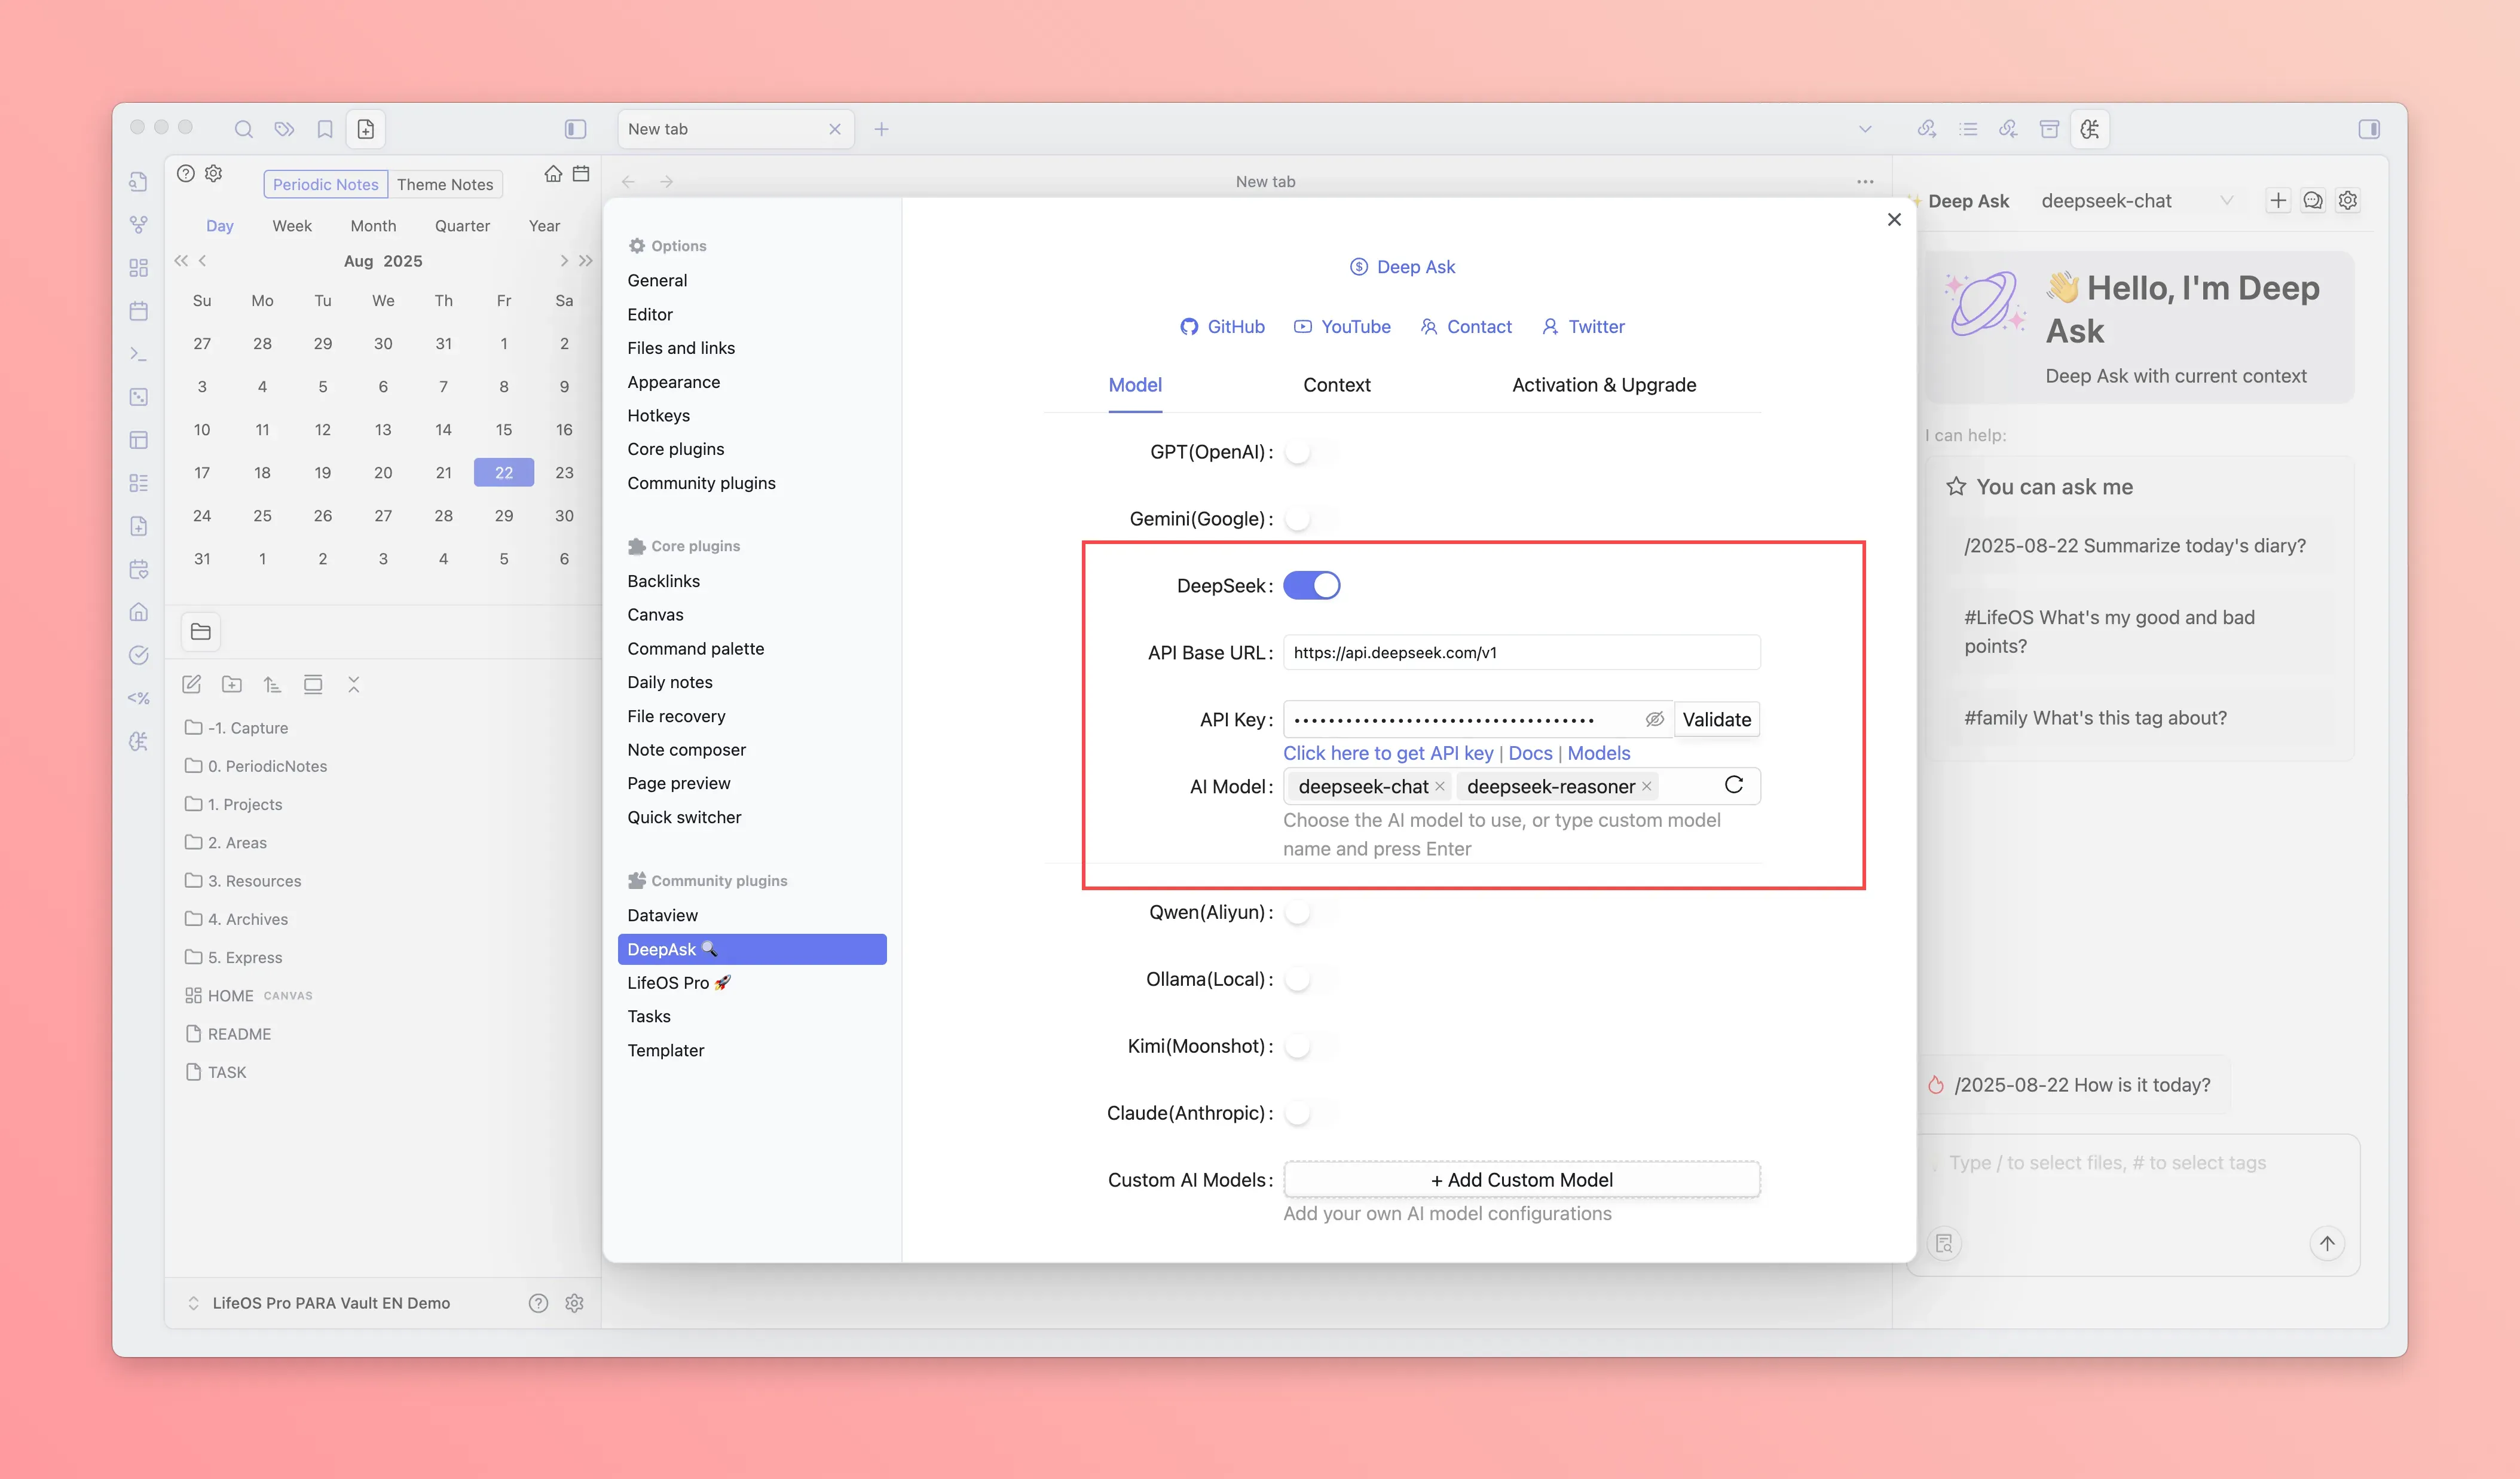Refresh the AI Model list
2520x1479 pixels.
(1734, 785)
